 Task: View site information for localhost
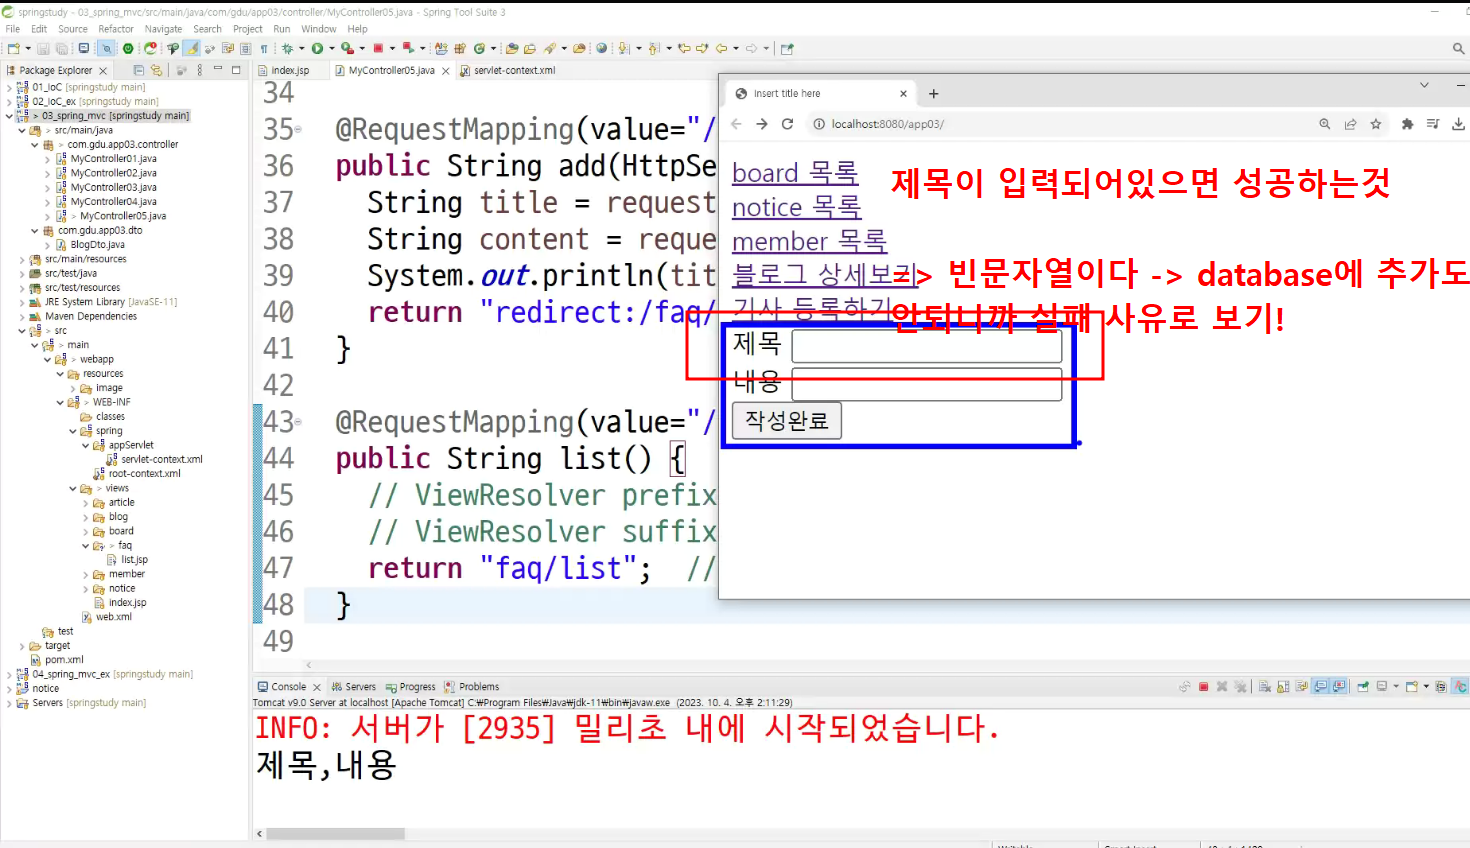(818, 124)
